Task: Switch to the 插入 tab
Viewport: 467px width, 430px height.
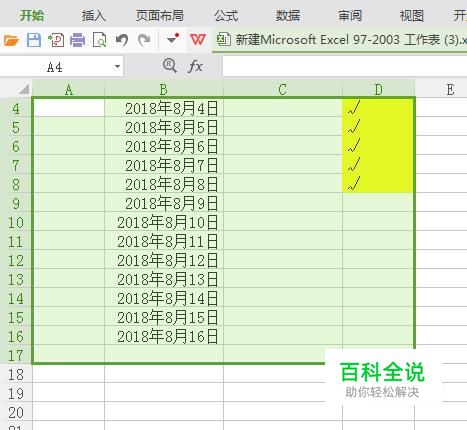Action: click(x=93, y=15)
